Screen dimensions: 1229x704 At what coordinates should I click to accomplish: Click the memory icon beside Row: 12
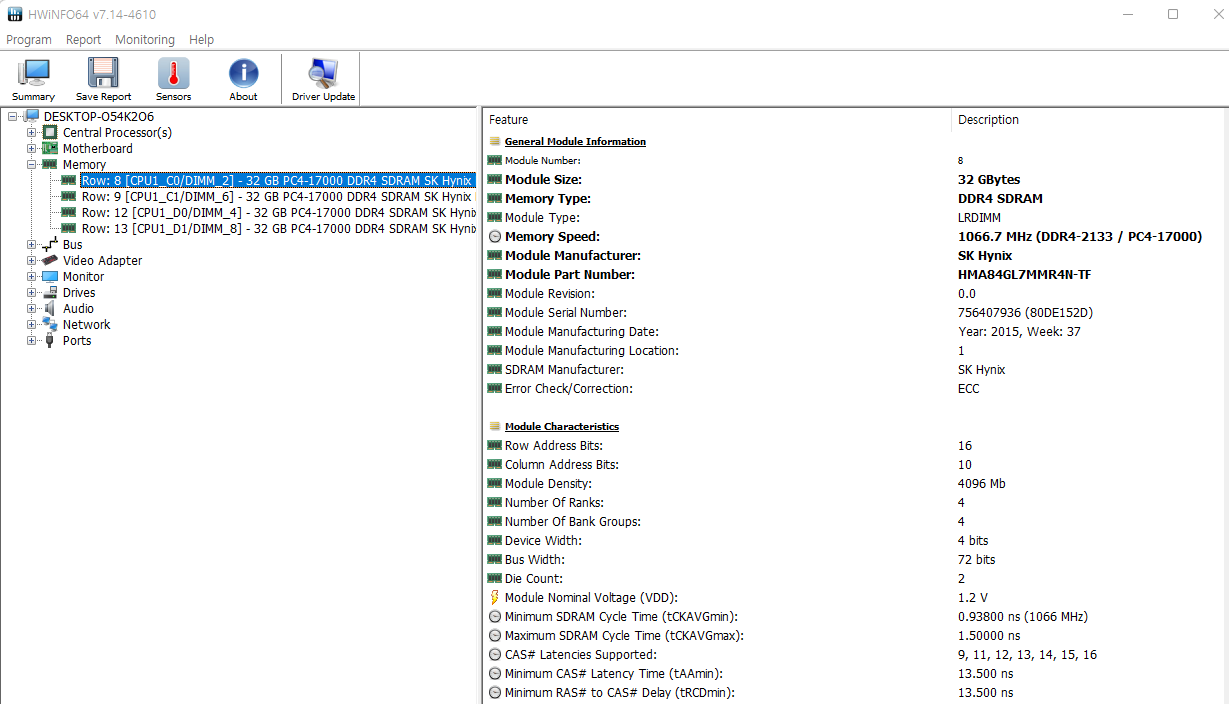click(x=69, y=212)
